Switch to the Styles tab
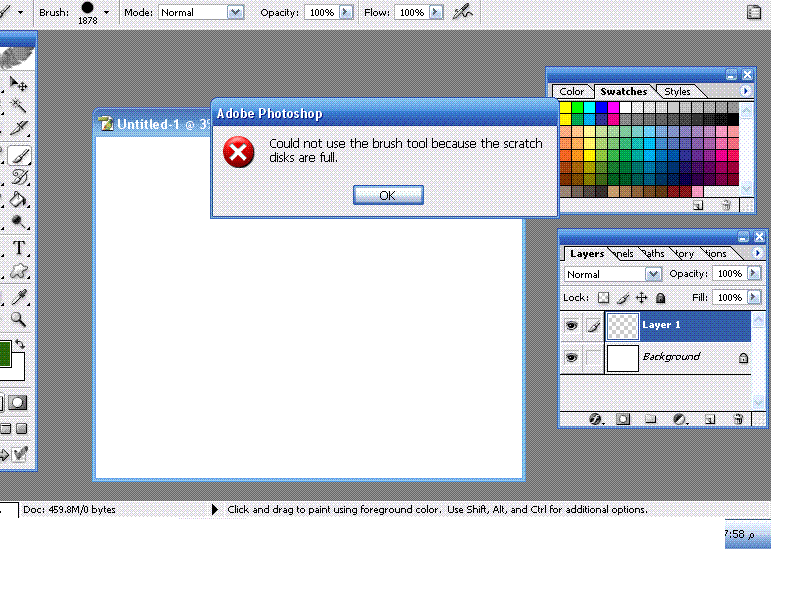 (678, 91)
